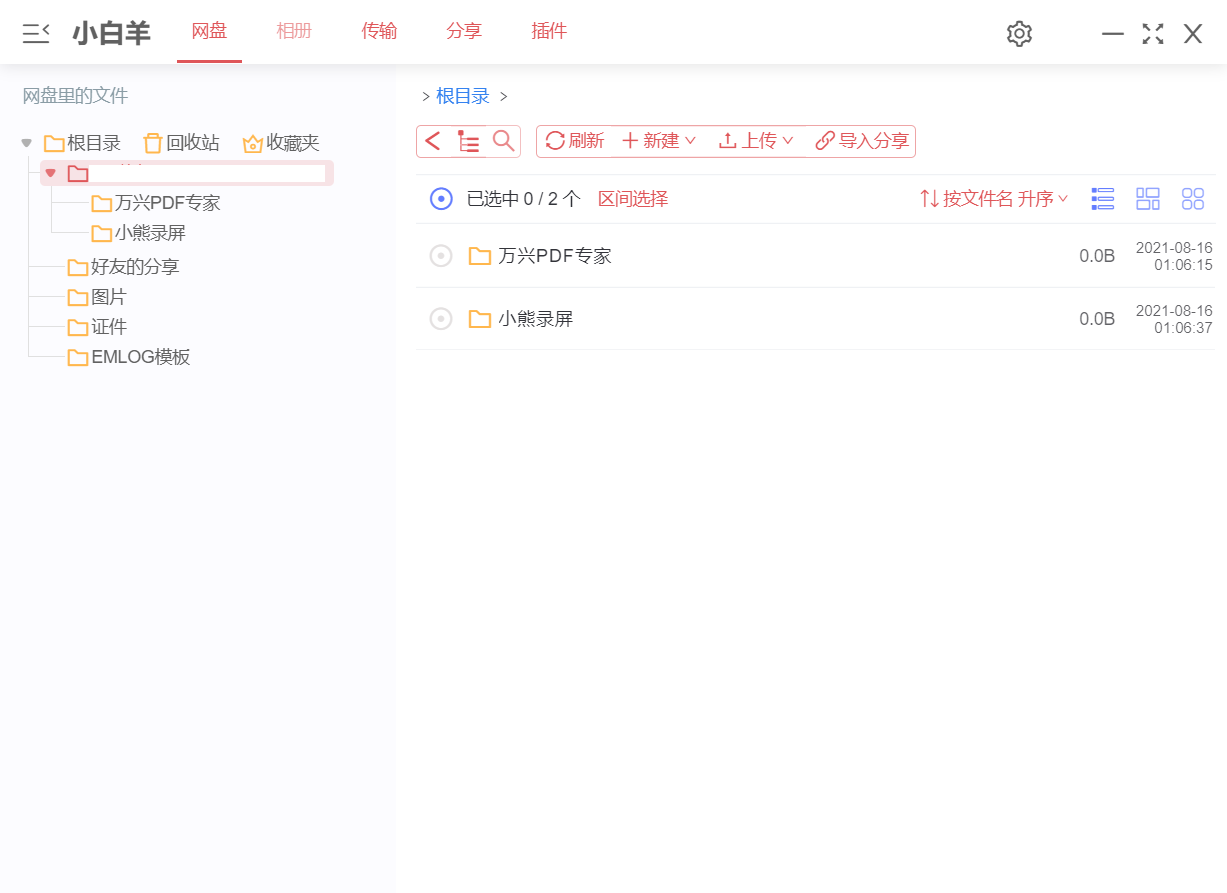Open the 新建 dropdown menu

pyautogui.click(x=659, y=141)
